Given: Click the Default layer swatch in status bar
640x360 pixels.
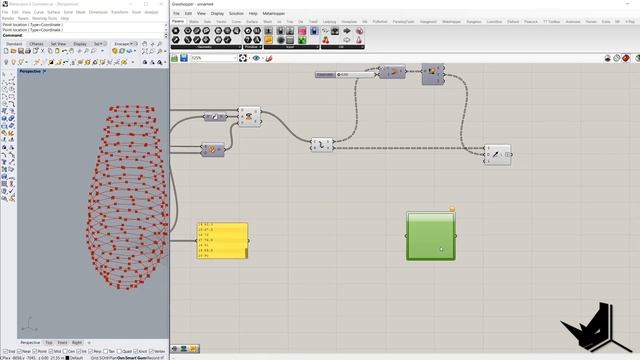Looking at the screenshot, I should pos(68,358).
